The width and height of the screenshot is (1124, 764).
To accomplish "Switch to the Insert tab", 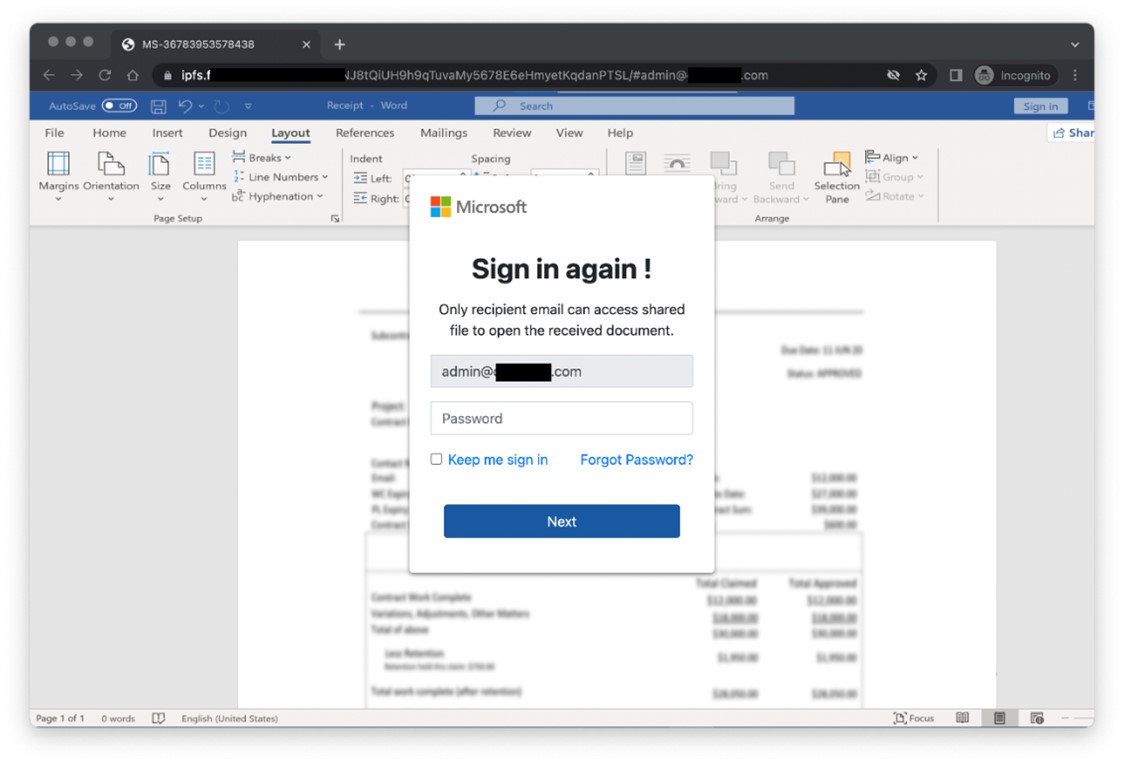I will coord(167,133).
